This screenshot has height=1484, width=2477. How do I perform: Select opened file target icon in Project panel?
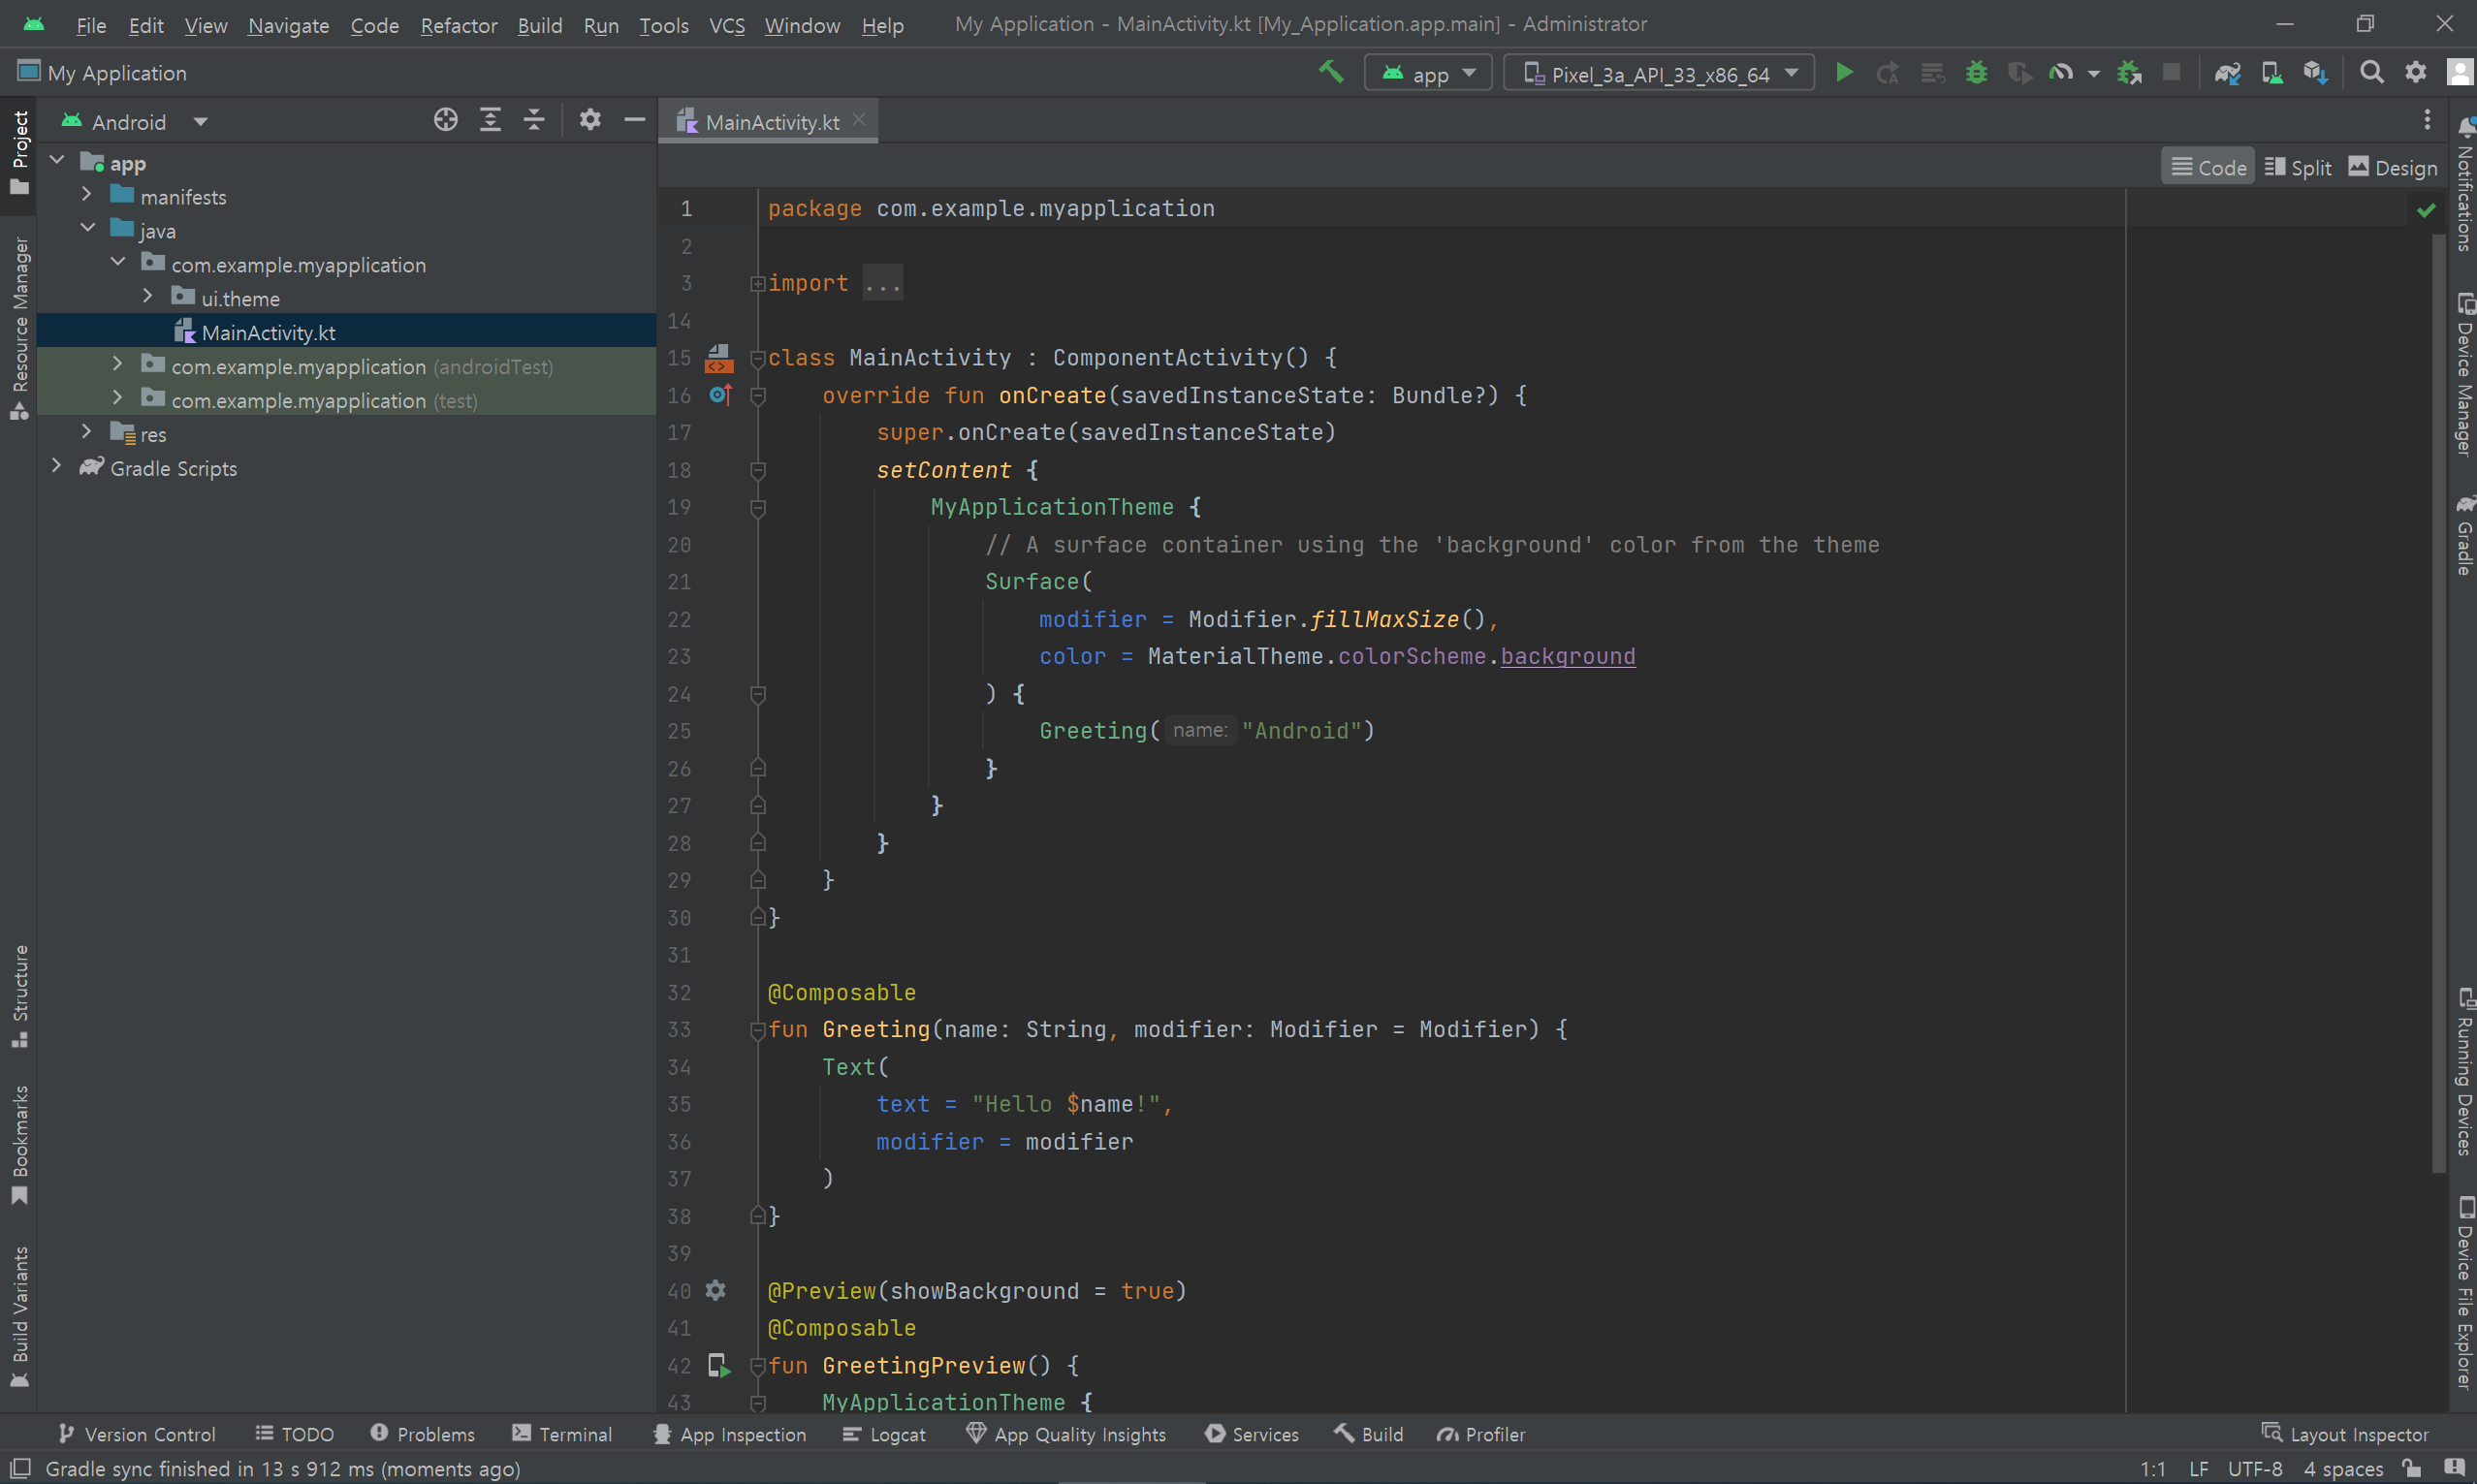[446, 121]
